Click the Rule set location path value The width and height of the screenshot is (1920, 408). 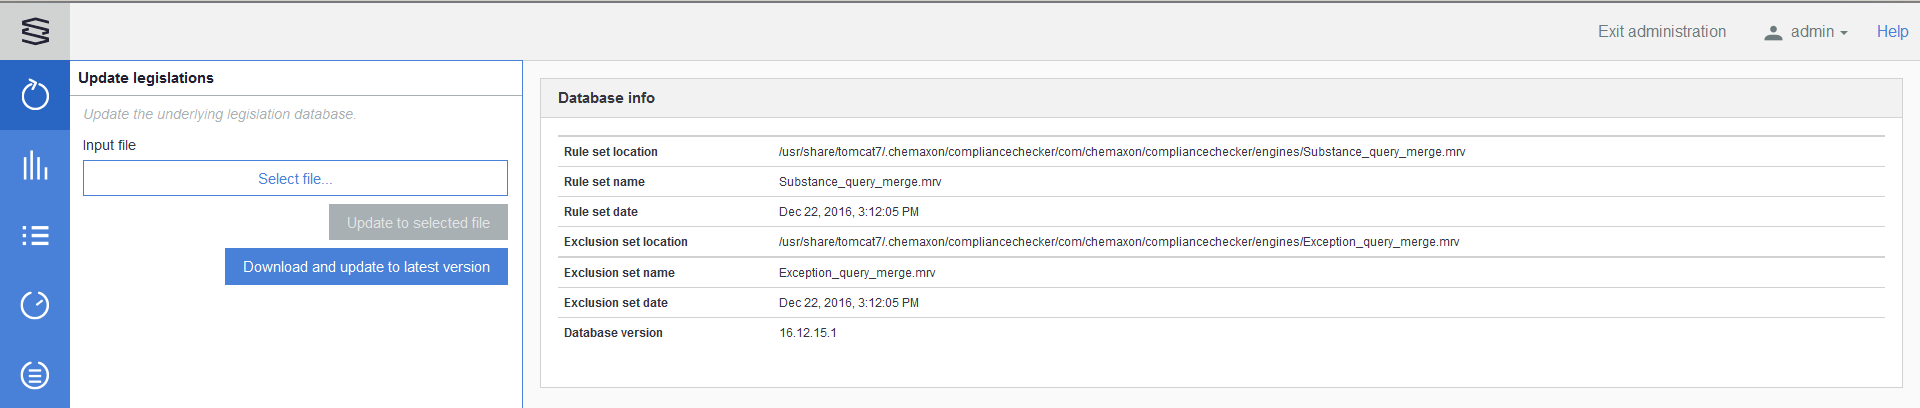coord(1122,152)
